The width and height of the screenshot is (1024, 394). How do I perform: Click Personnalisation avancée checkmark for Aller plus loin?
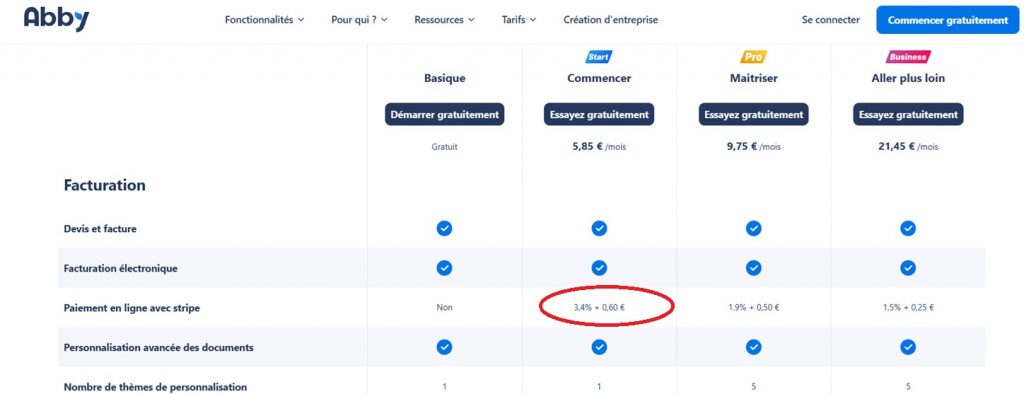tap(908, 347)
